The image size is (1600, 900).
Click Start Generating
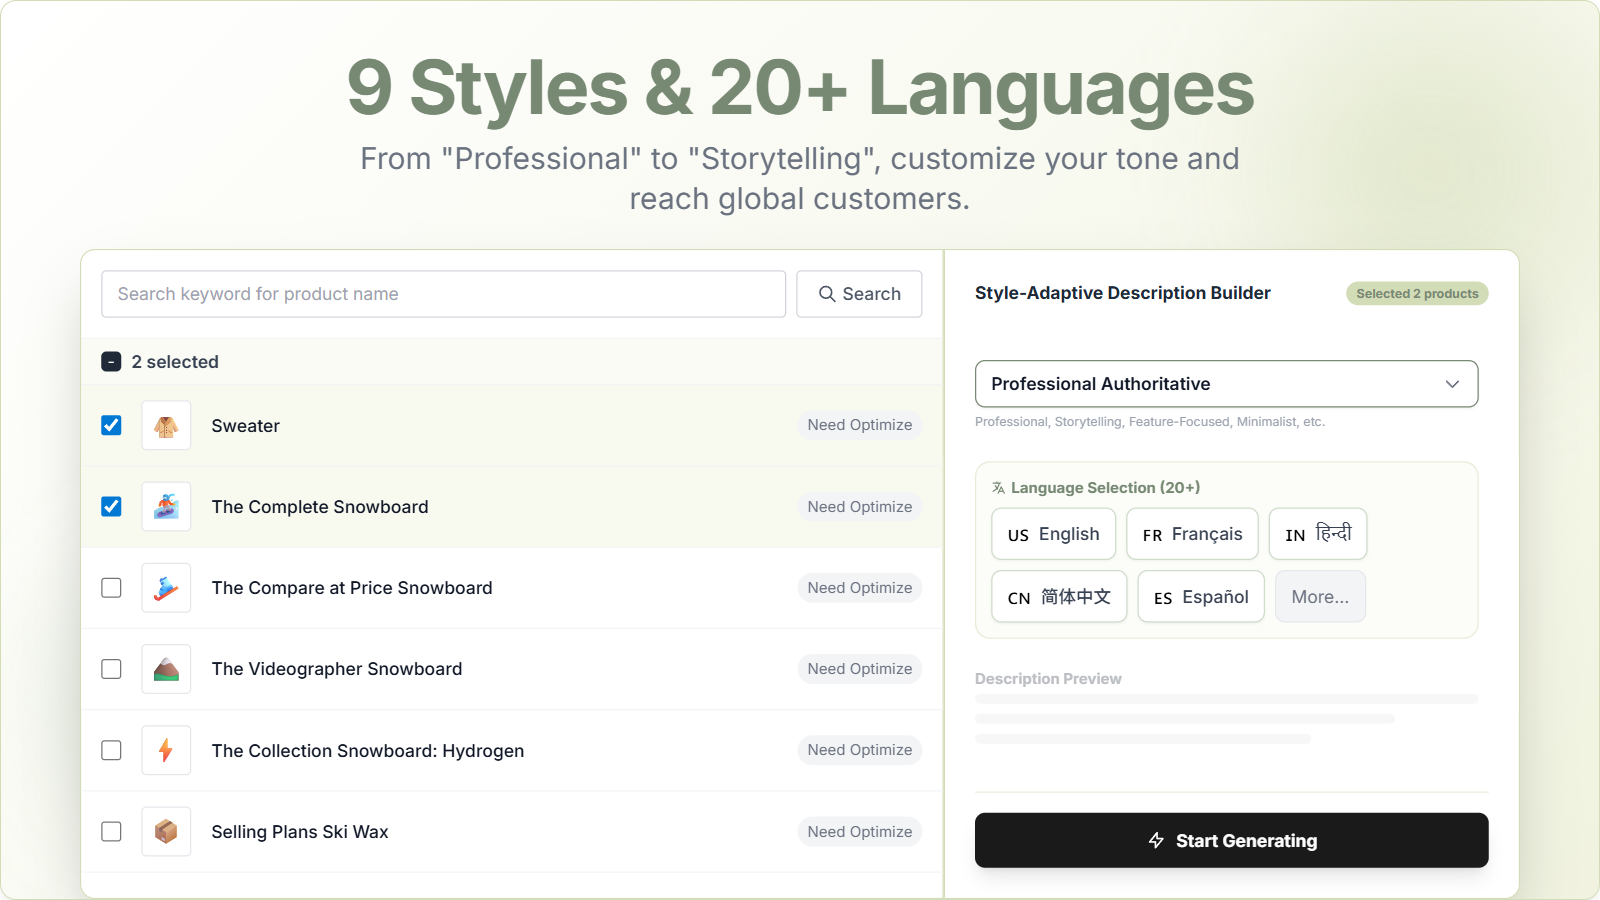tap(1231, 840)
